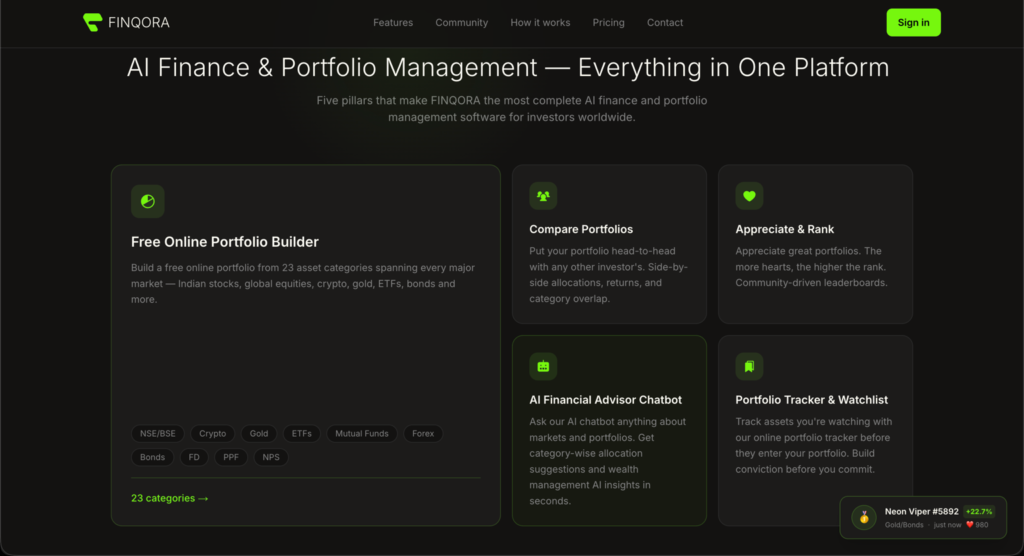Screen dimensions: 1024x556
Task: Click the 980 hearts count
Action: pyautogui.click(x=982, y=525)
